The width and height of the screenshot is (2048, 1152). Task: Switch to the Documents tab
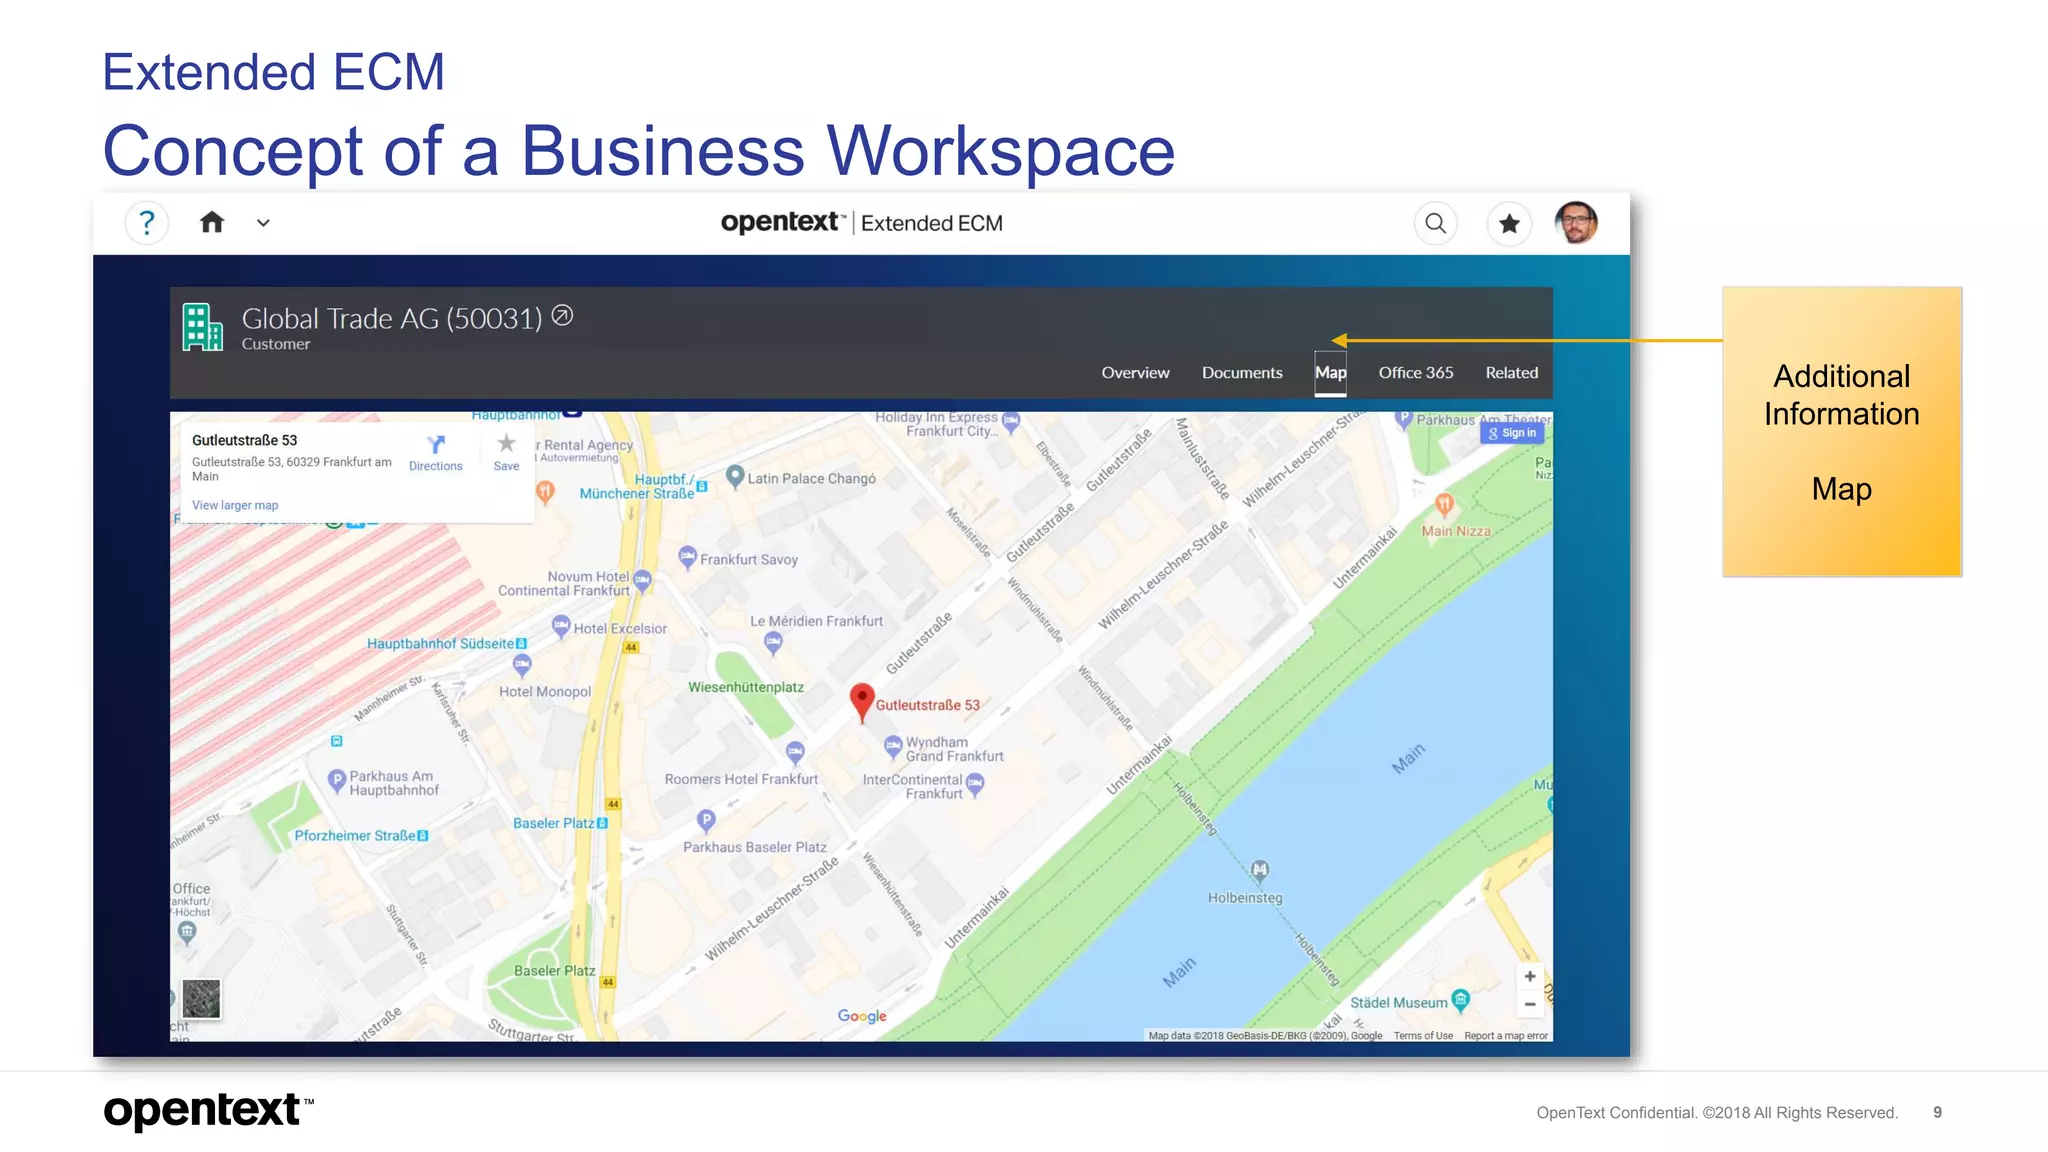(1242, 373)
